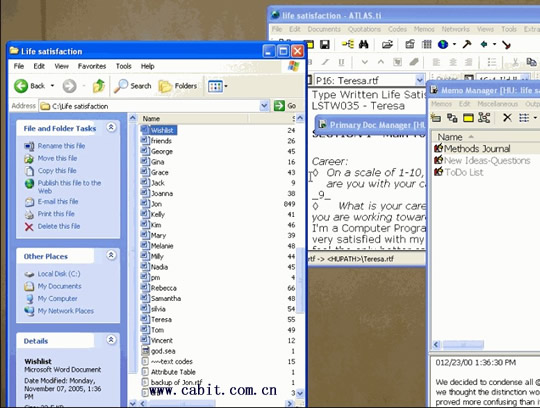Collapse the File and Folder Tasks panel
The height and width of the screenshot is (408, 540).
click(111, 127)
